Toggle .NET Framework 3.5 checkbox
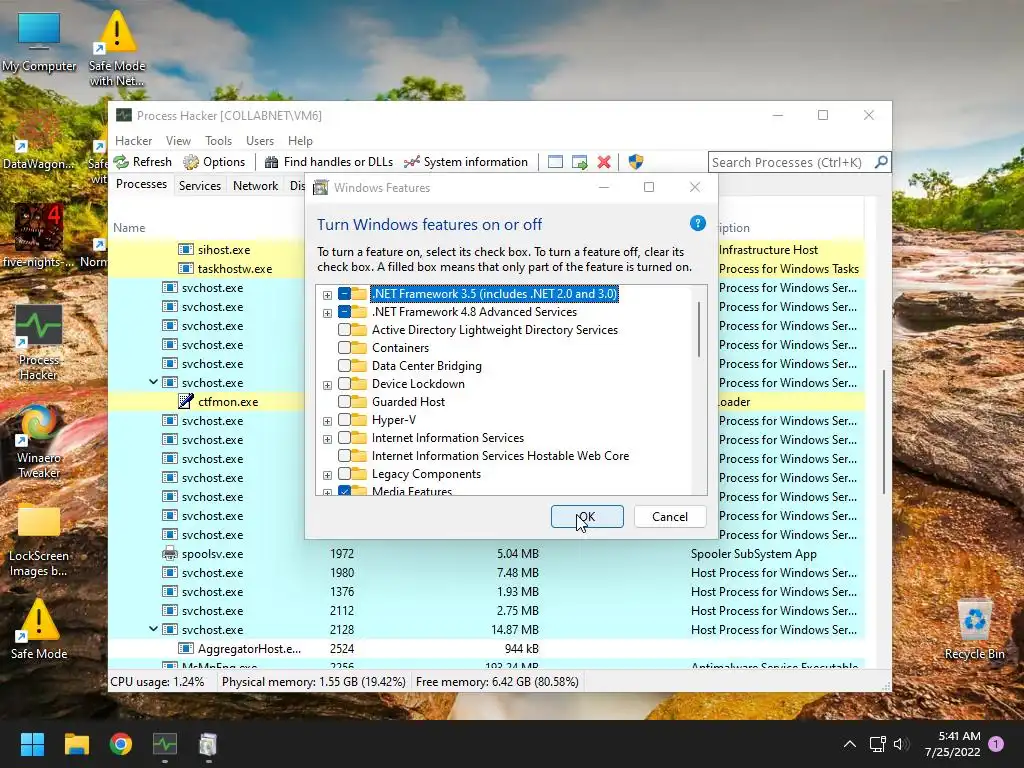Viewport: 1024px width, 768px height. coord(344,294)
